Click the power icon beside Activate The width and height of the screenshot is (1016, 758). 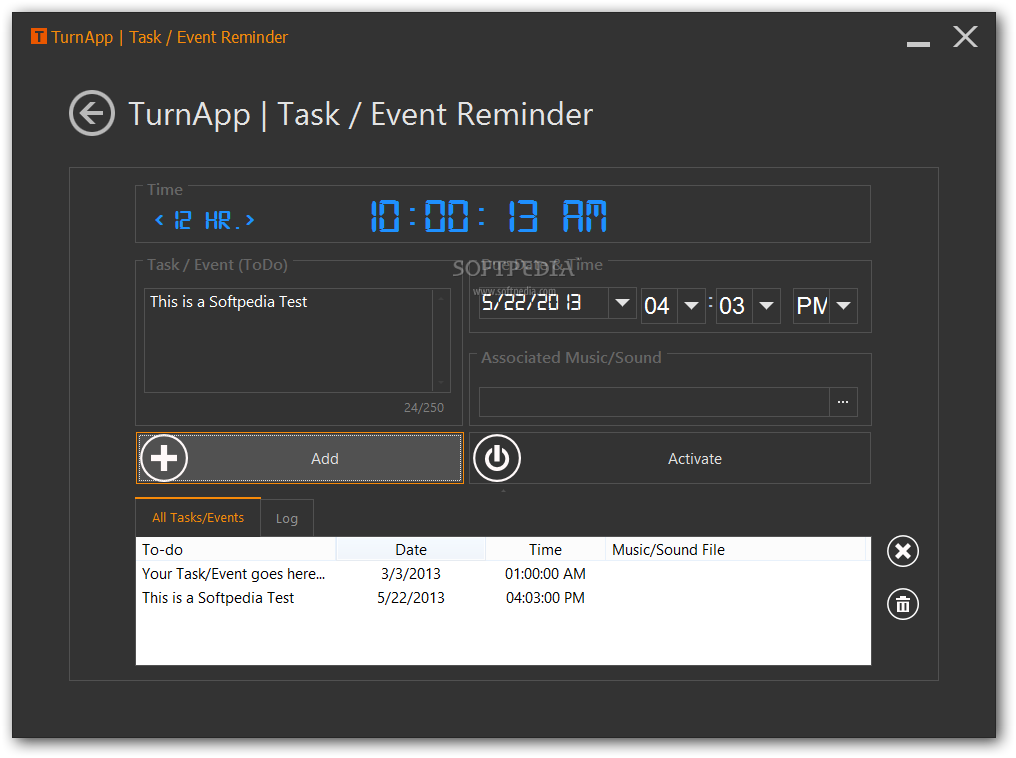coord(497,458)
